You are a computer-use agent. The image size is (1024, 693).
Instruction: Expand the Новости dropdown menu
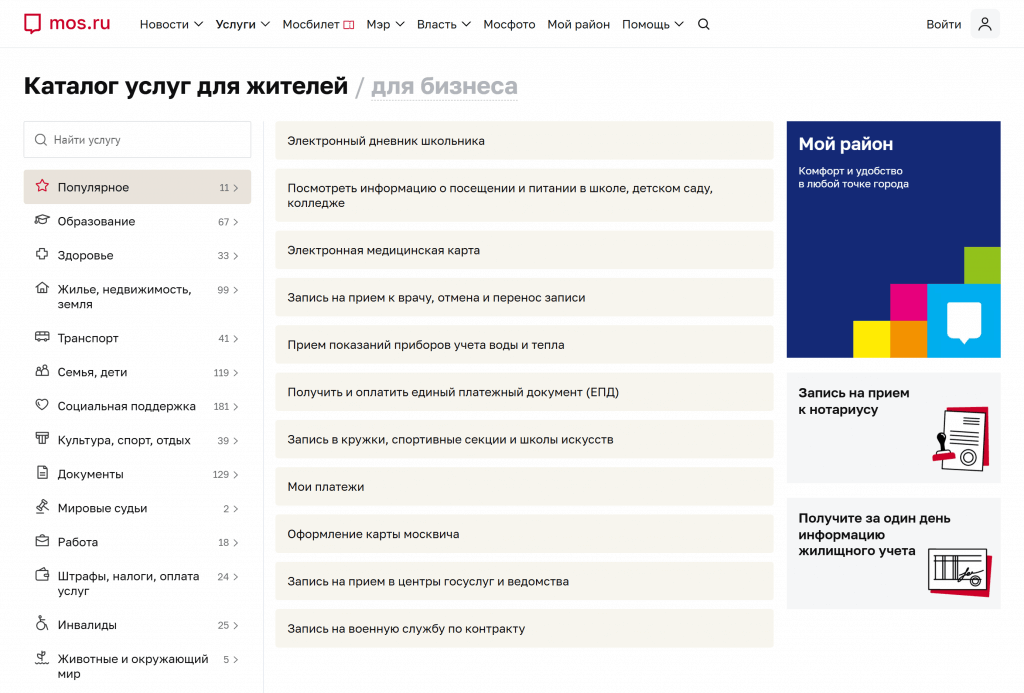171,24
